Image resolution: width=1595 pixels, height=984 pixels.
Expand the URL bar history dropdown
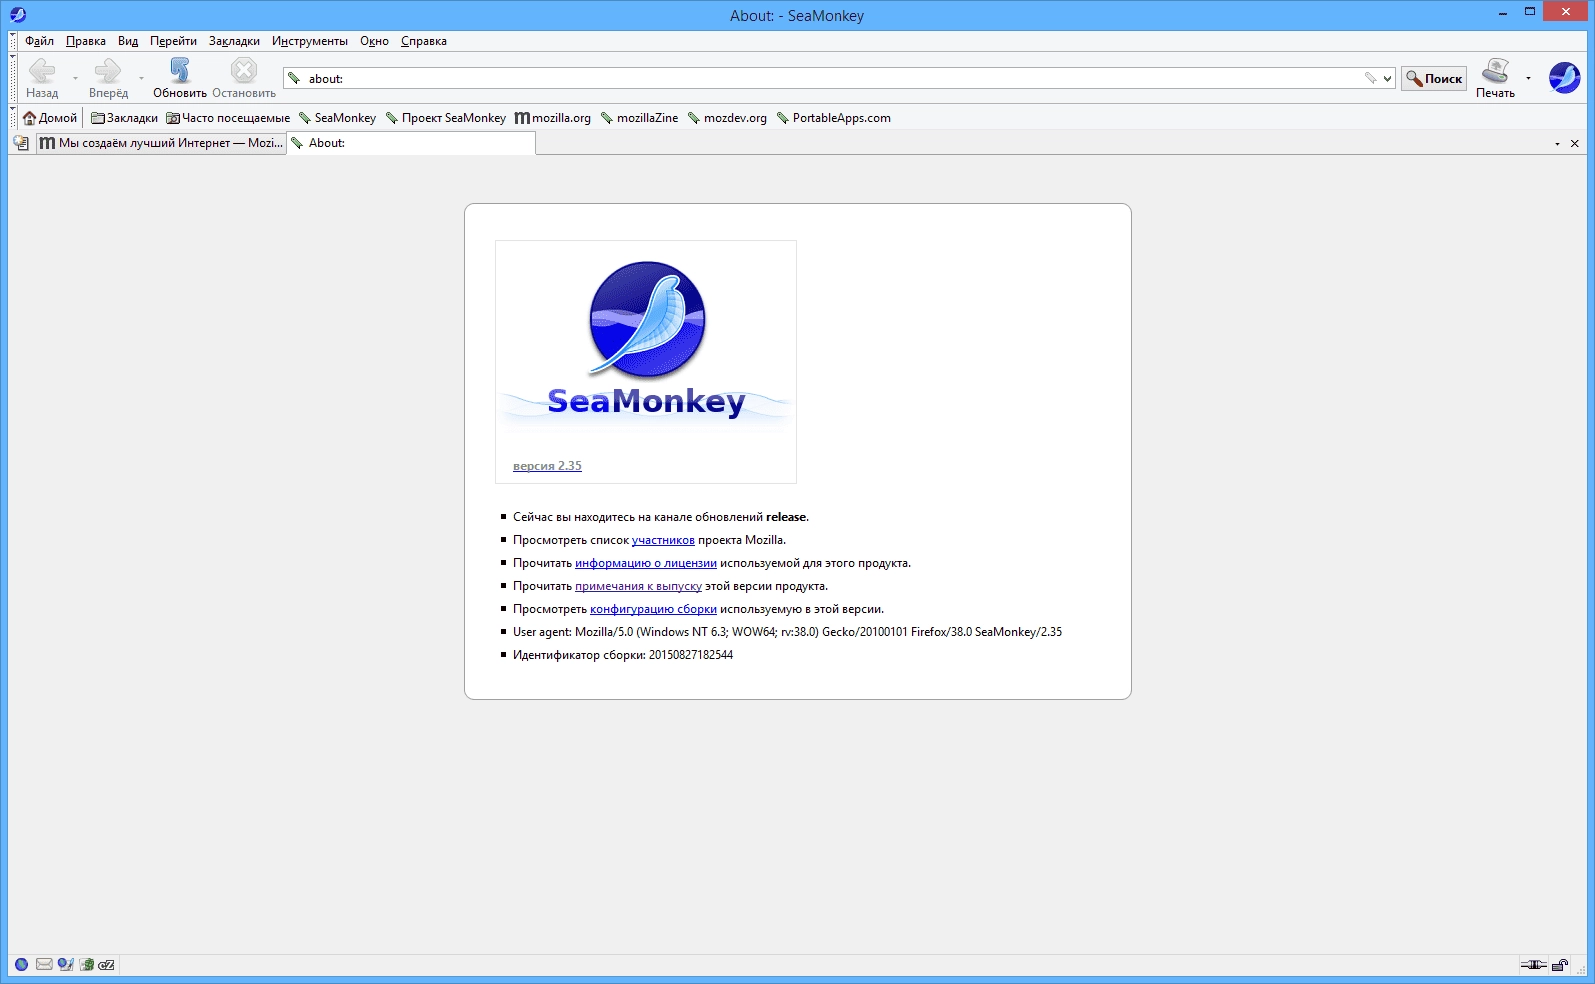[1388, 78]
